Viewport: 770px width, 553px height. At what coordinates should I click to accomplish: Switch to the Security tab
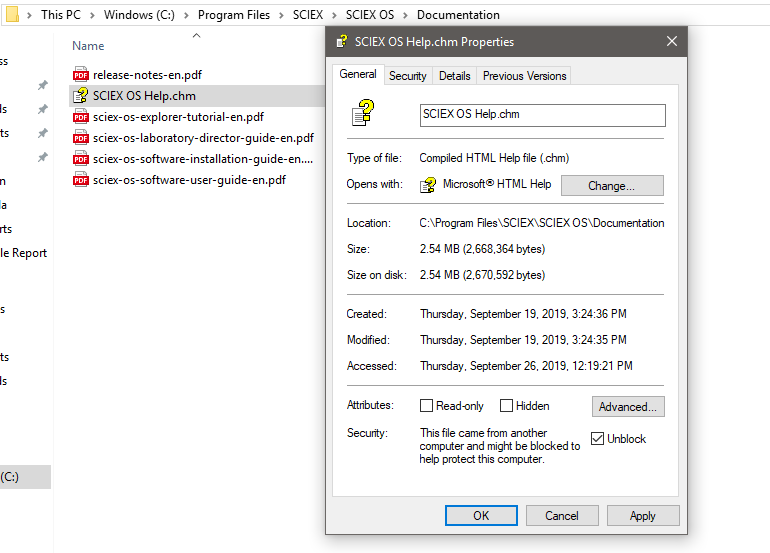click(x=408, y=76)
